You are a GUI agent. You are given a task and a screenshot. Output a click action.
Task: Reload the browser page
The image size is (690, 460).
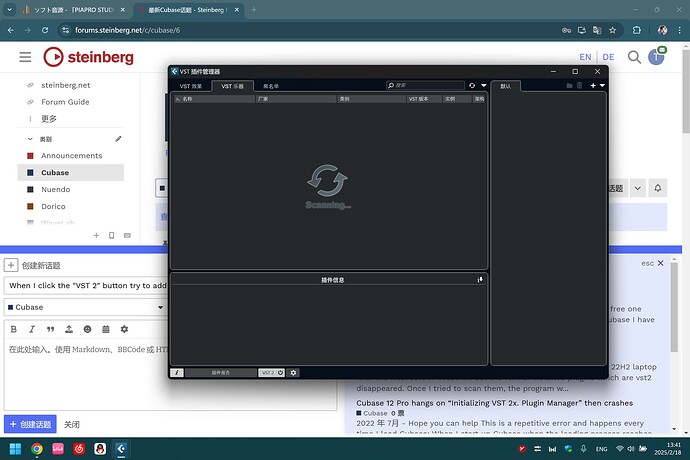(x=45, y=30)
